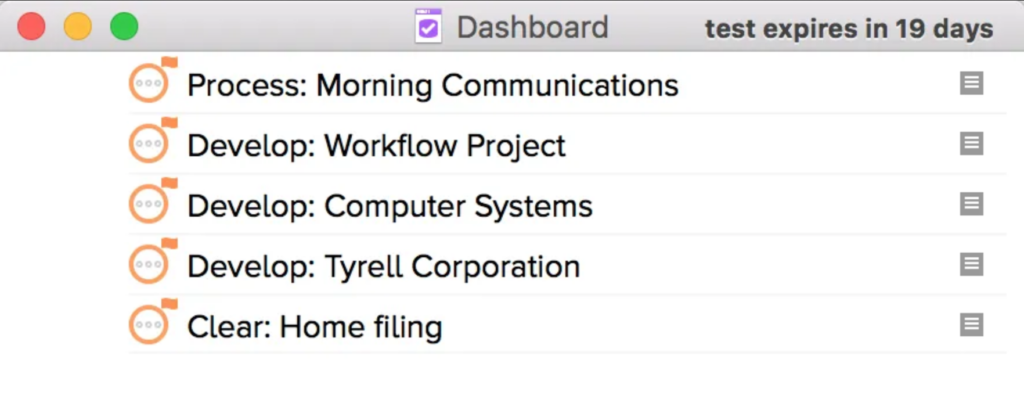This screenshot has height=417, width=1024.
Task: Open note icon for Computer Systems
Action: point(970,204)
